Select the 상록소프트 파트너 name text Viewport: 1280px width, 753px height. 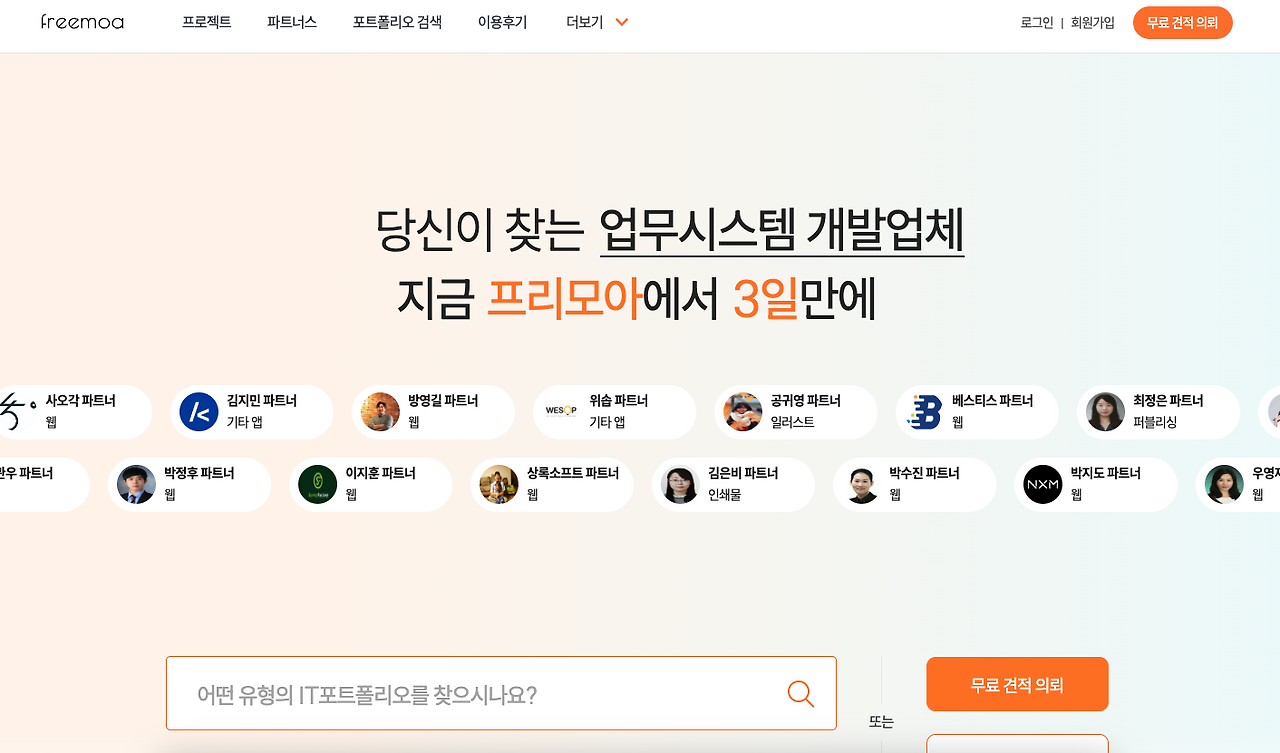tap(573, 473)
